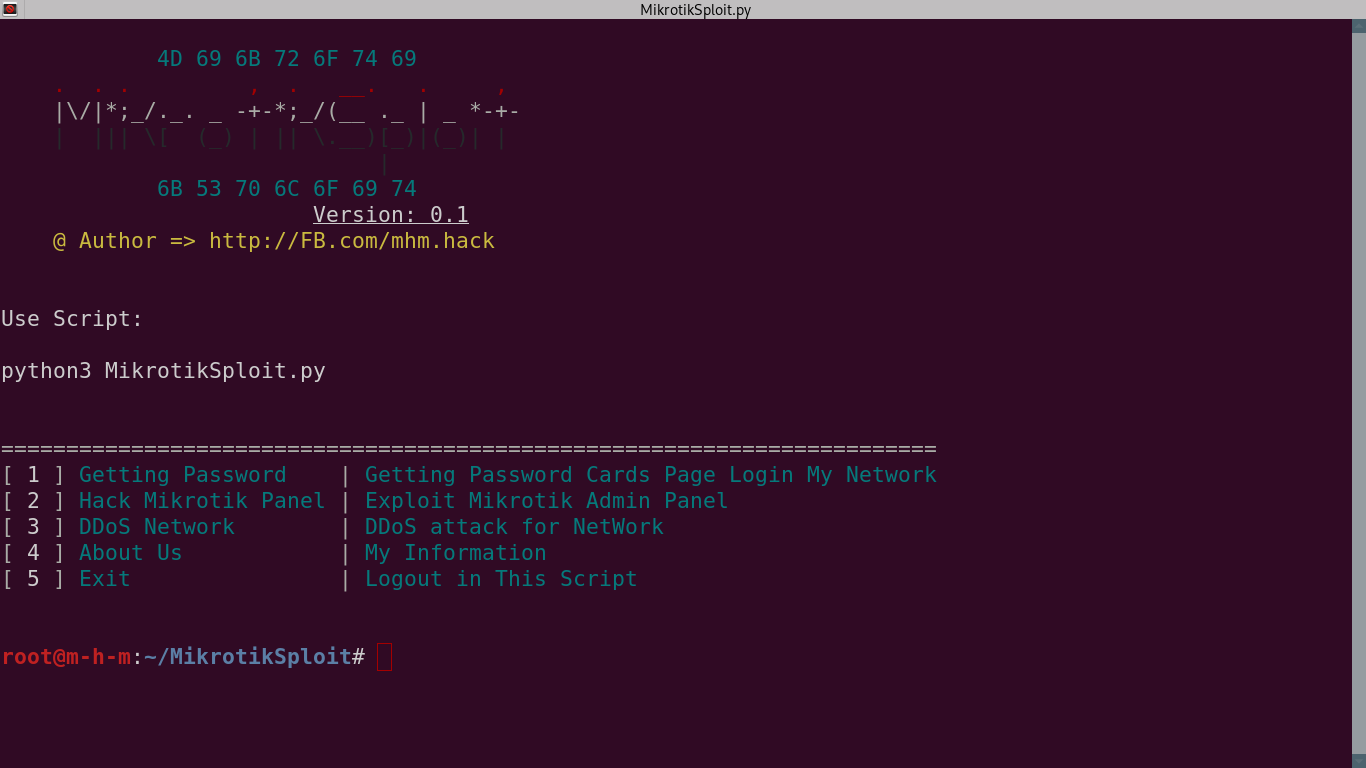Click 'Logout in This Script' description
Viewport: 1366px width, 768px height.
click(x=501, y=579)
